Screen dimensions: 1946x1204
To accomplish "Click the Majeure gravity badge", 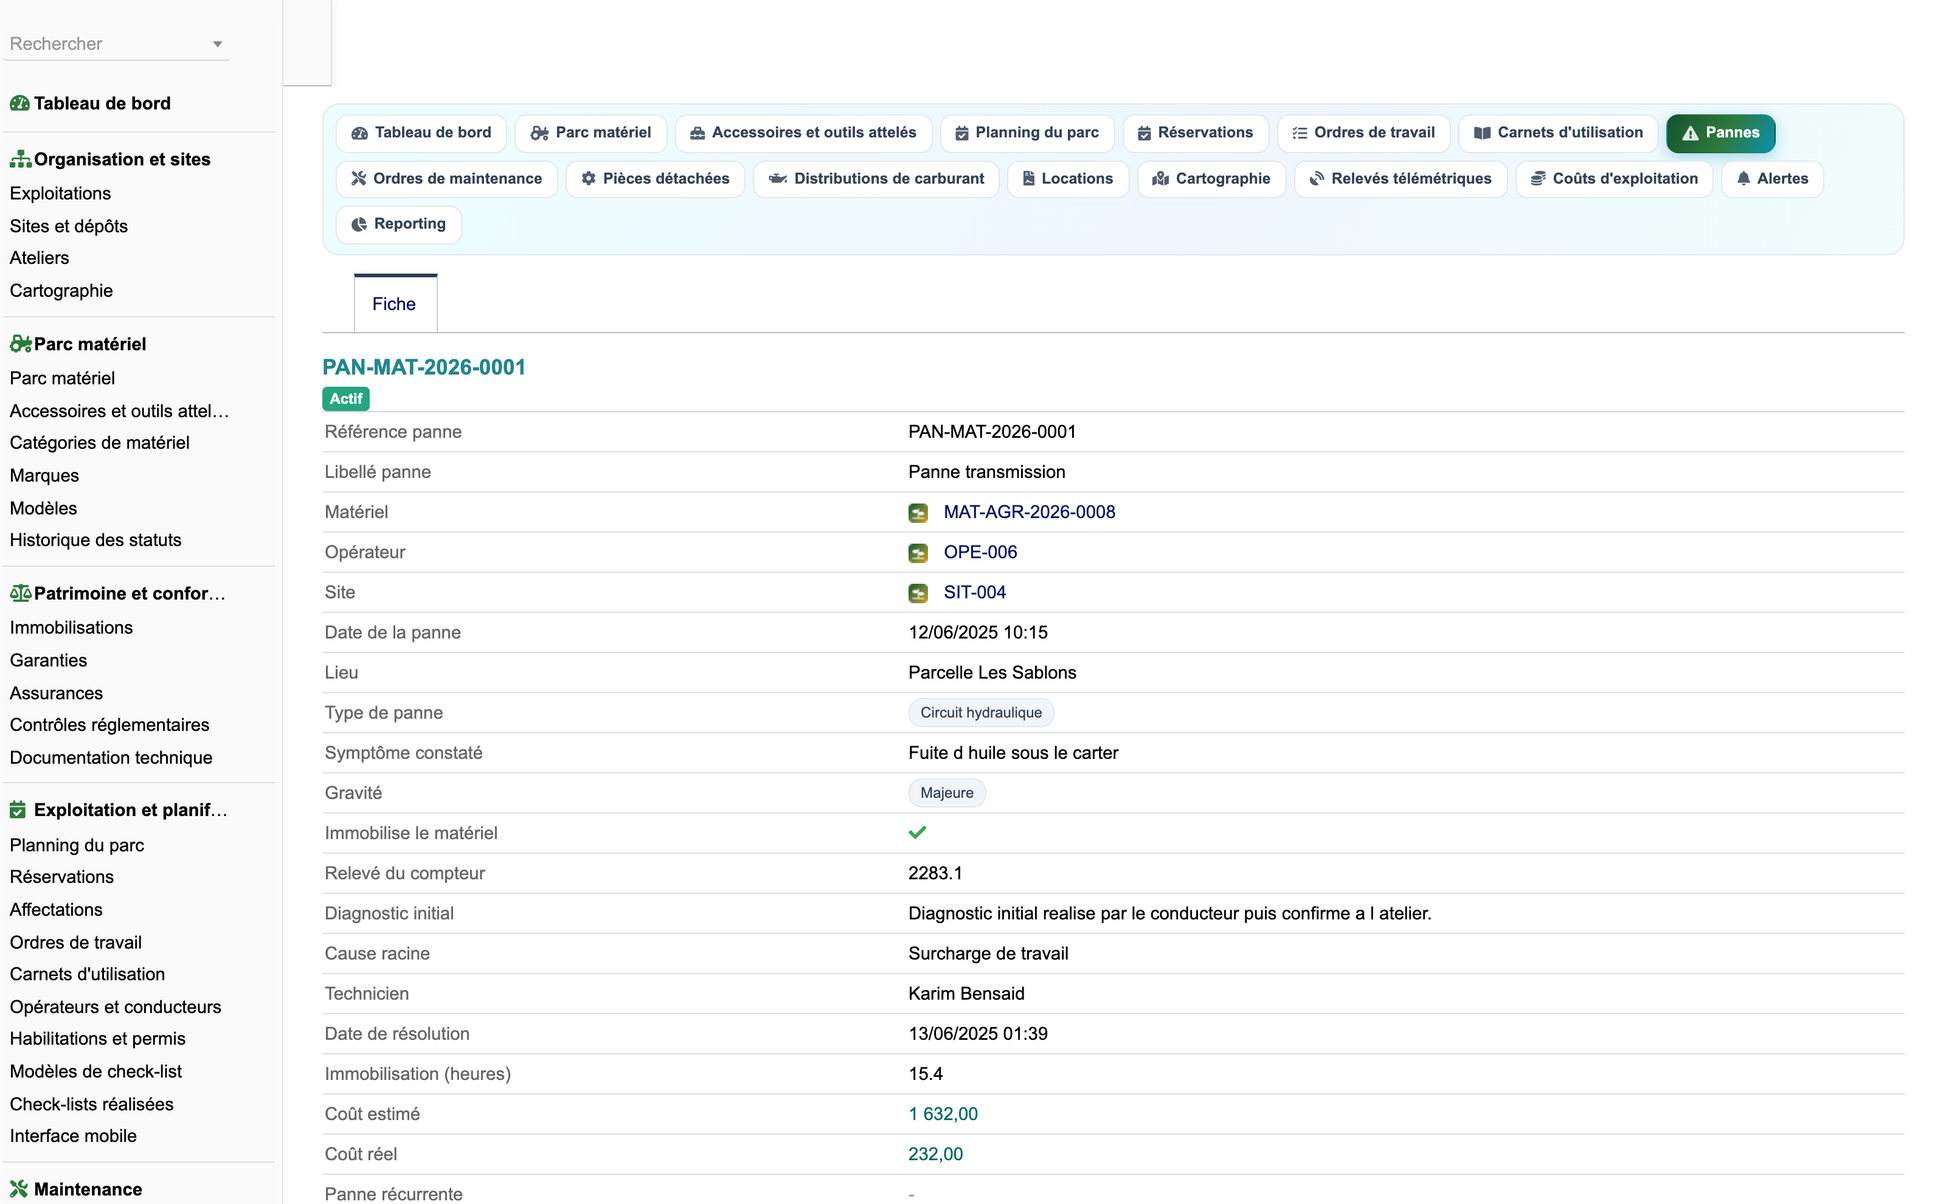I will [x=947, y=793].
